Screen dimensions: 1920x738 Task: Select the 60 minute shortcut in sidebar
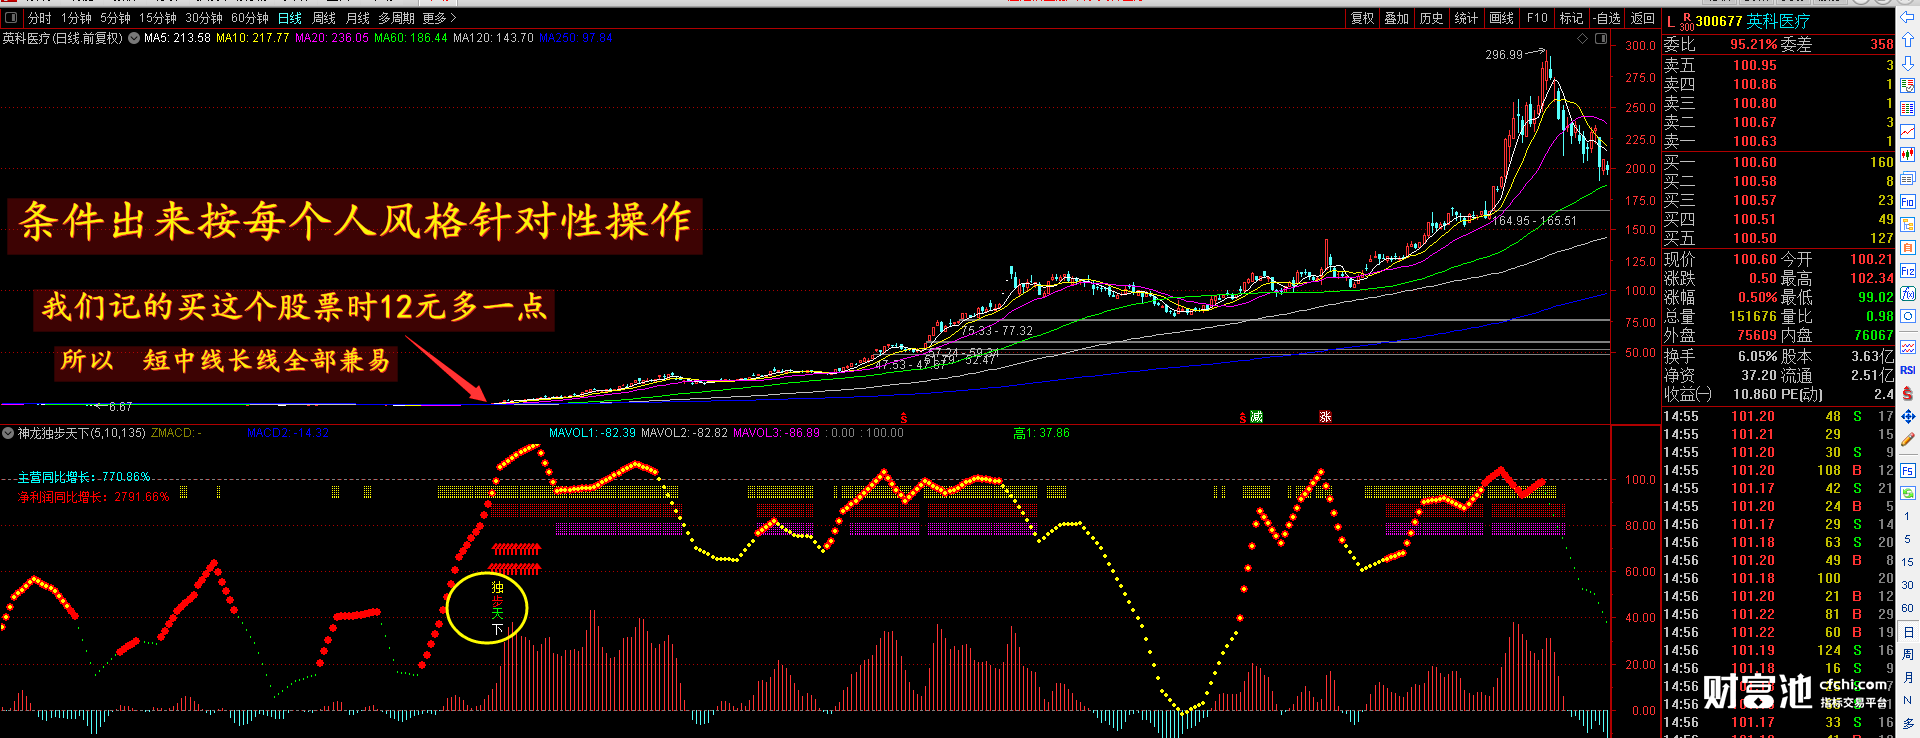coord(1908,608)
